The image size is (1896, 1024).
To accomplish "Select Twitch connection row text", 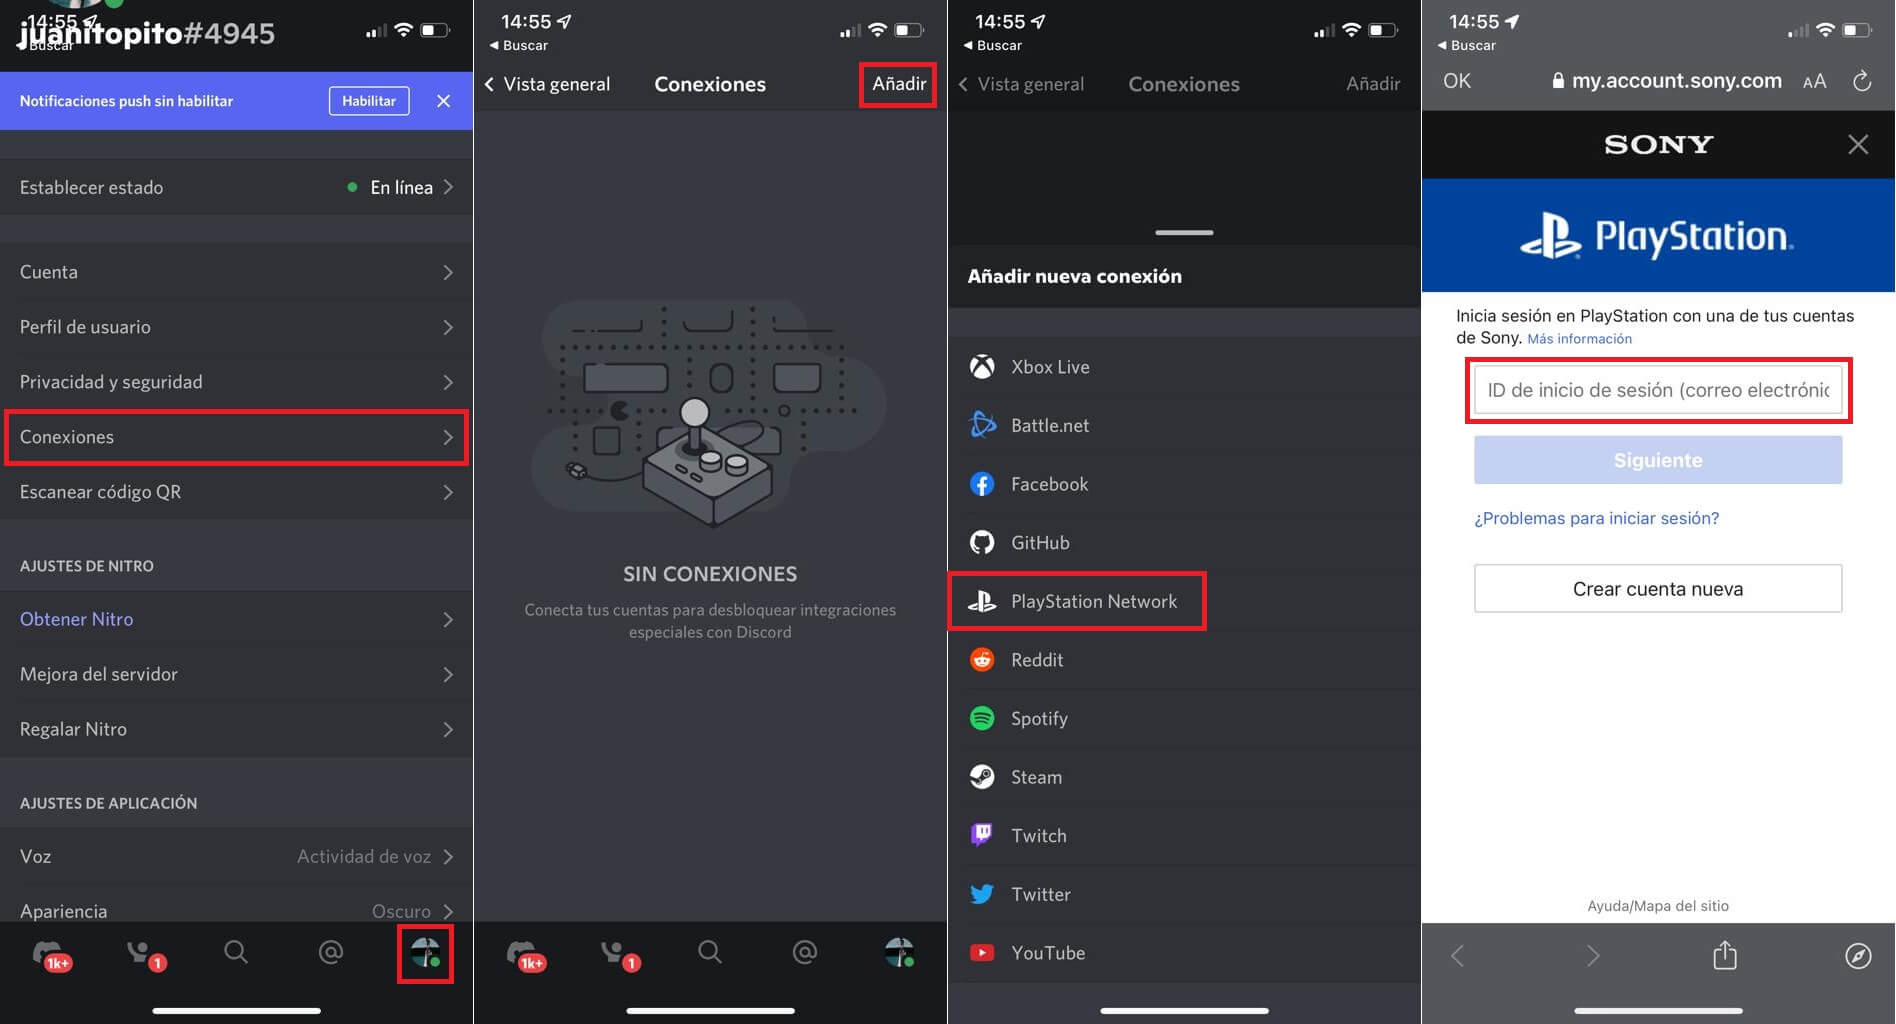I will 1038,835.
